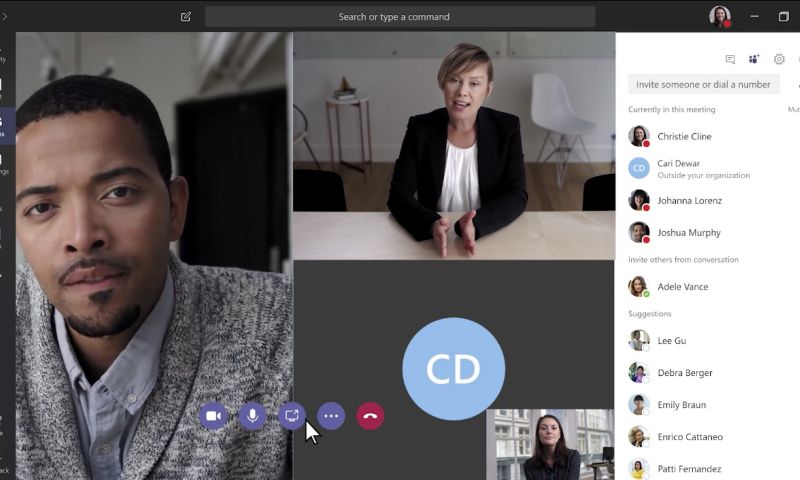The image size is (800, 480).
Task: Select the woman in black blazer video tile
Action: (x=454, y=146)
